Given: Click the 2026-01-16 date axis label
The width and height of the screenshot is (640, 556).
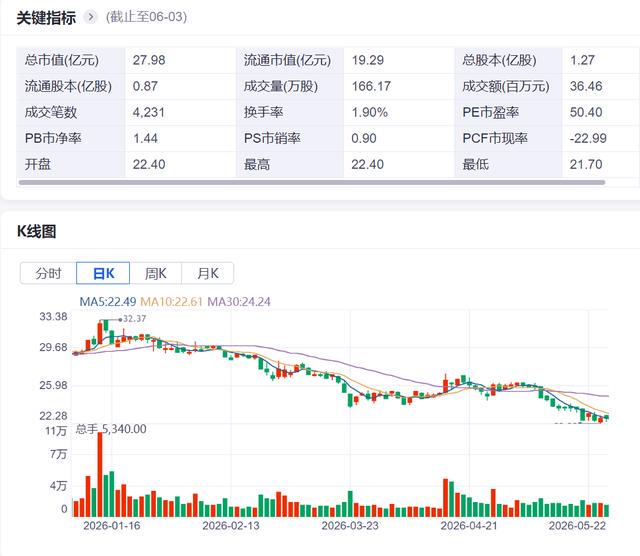Looking at the screenshot, I should pyautogui.click(x=112, y=525).
